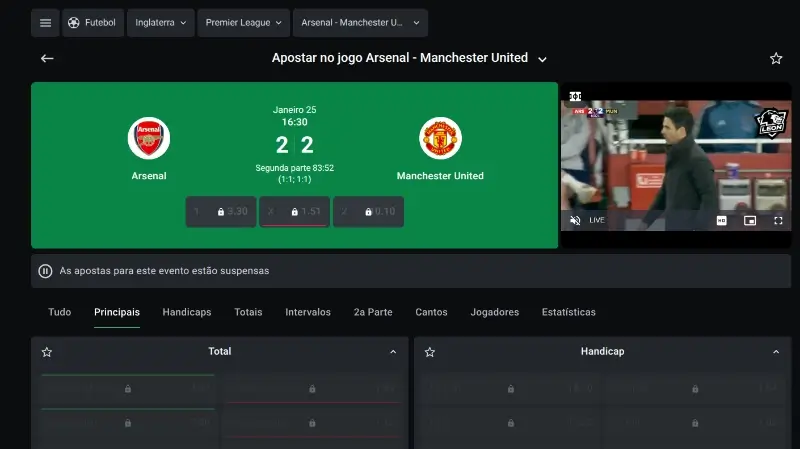
Task: Switch to the Jogadores tab
Action: pyautogui.click(x=494, y=312)
